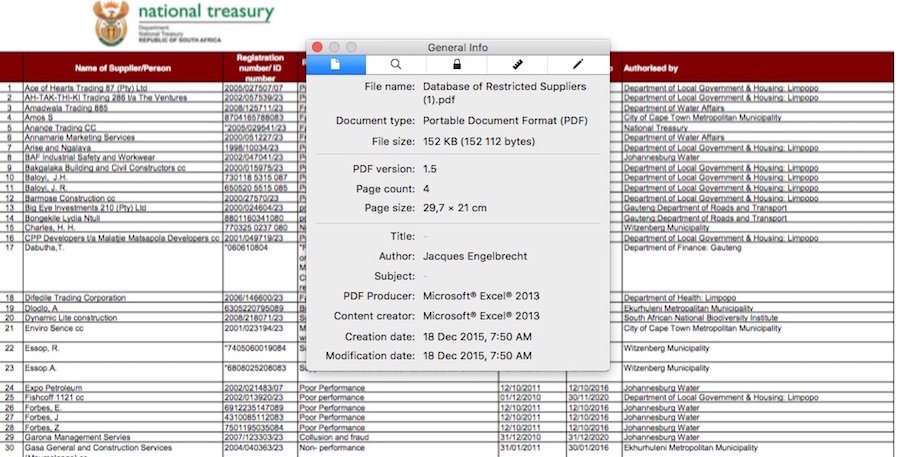Click 'South African National Biodiversity Institute' cell
Viewport: 900px width, 457px height.
(x=701, y=317)
